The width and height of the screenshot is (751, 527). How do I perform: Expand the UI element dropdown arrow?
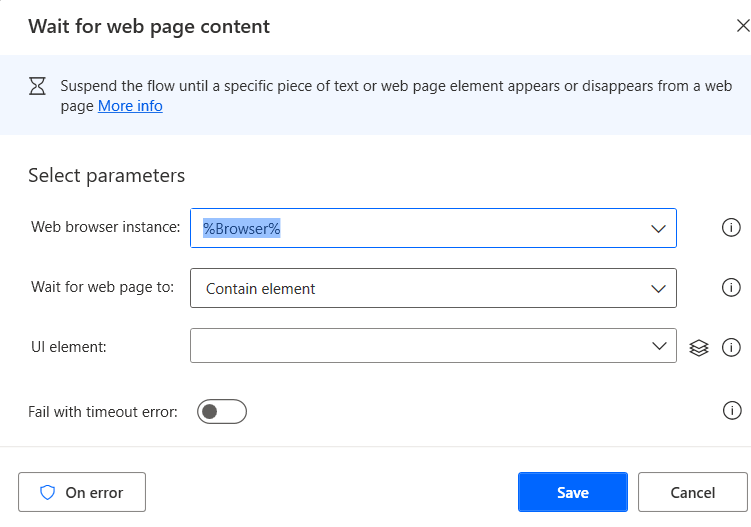pos(658,346)
